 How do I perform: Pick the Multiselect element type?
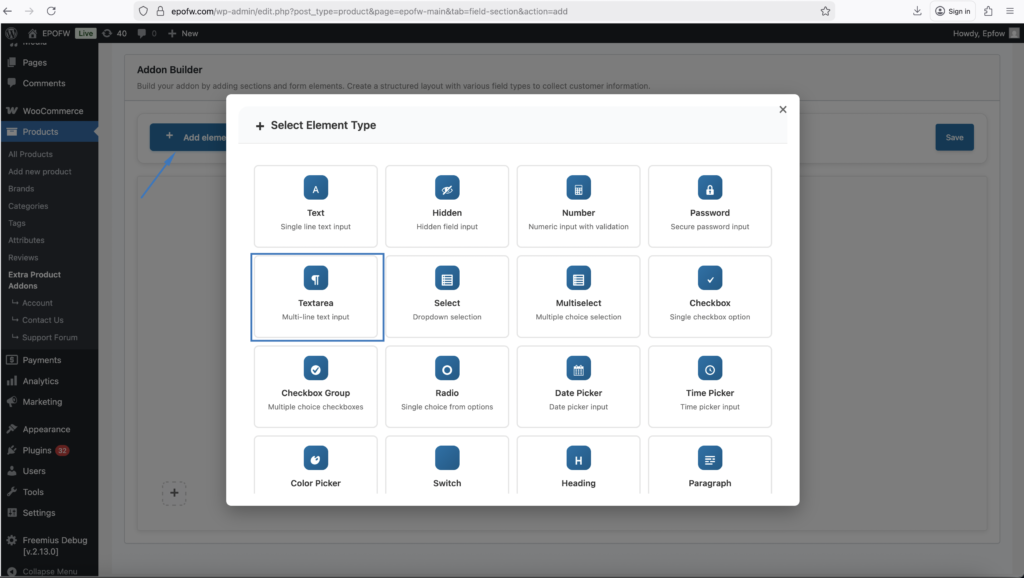pos(578,297)
